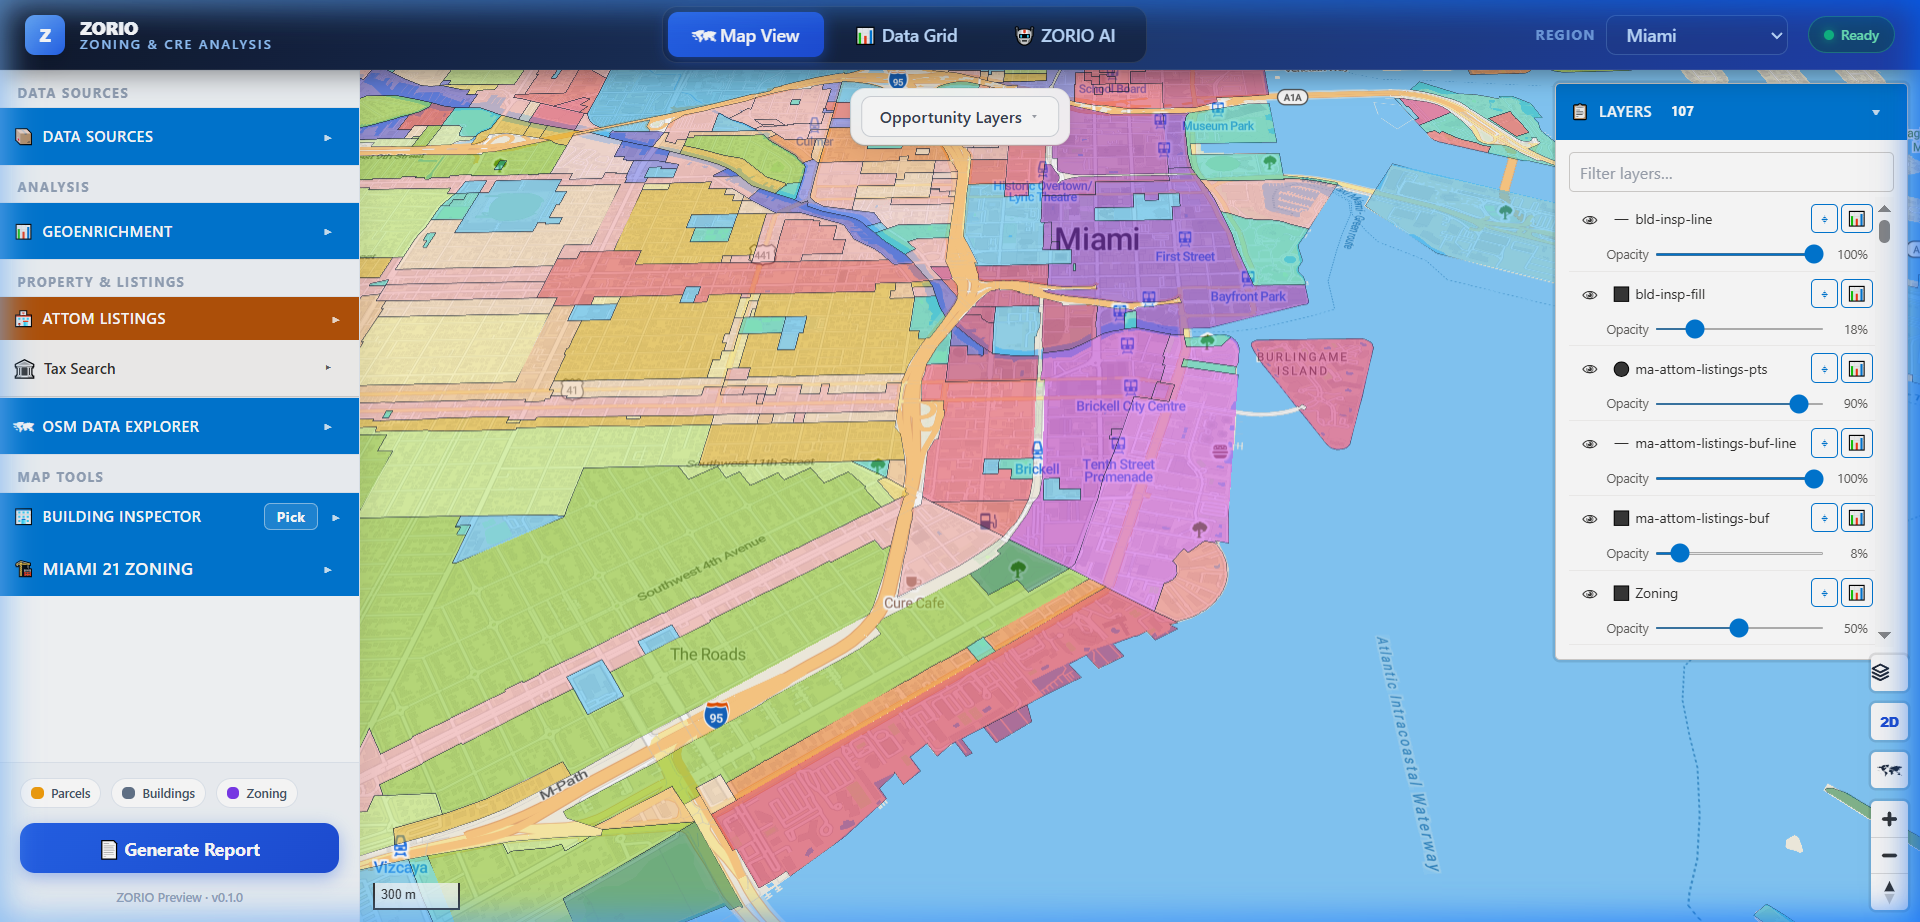
Task: Open the Data Grid tab
Action: coord(906,35)
